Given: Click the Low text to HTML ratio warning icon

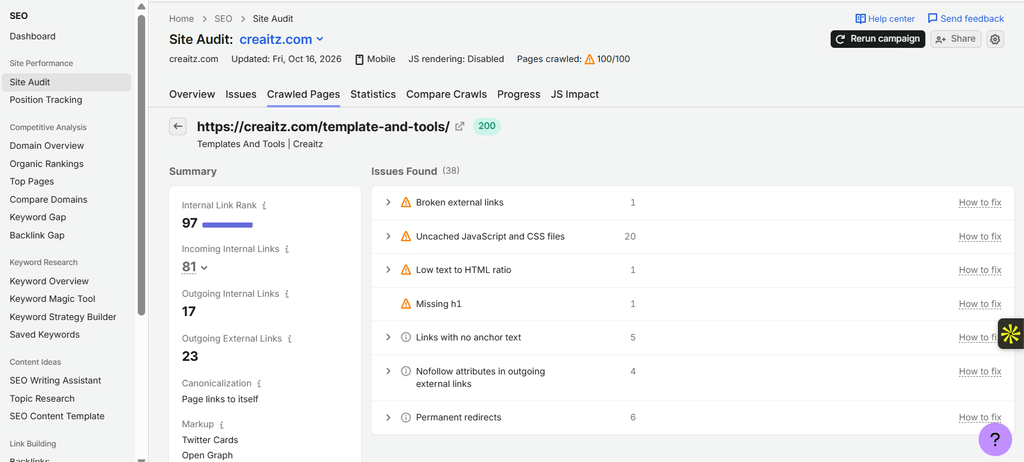Looking at the screenshot, I should point(406,270).
